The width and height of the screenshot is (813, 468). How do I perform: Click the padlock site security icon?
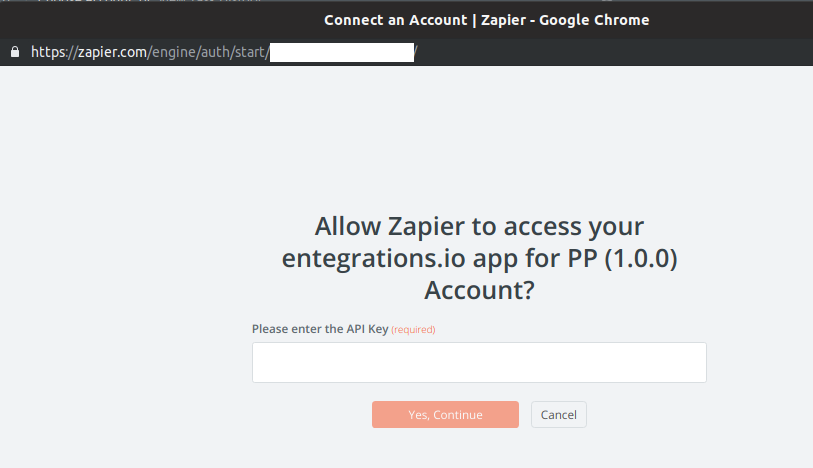(15, 52)
